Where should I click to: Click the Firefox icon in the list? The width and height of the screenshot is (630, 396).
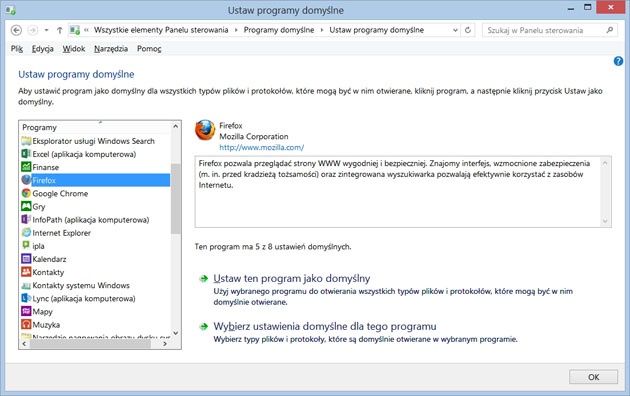coord(26,180)
